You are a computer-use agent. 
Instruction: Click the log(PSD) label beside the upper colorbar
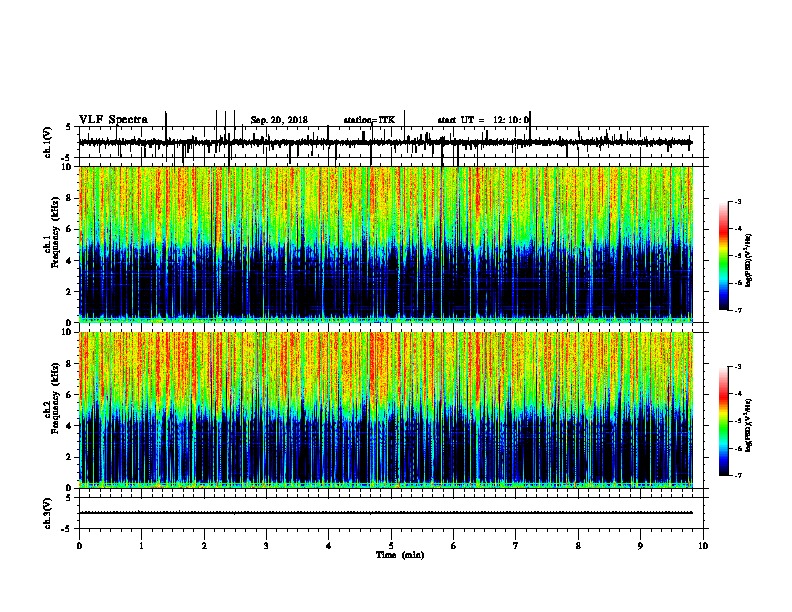click(x=748, y=261)
